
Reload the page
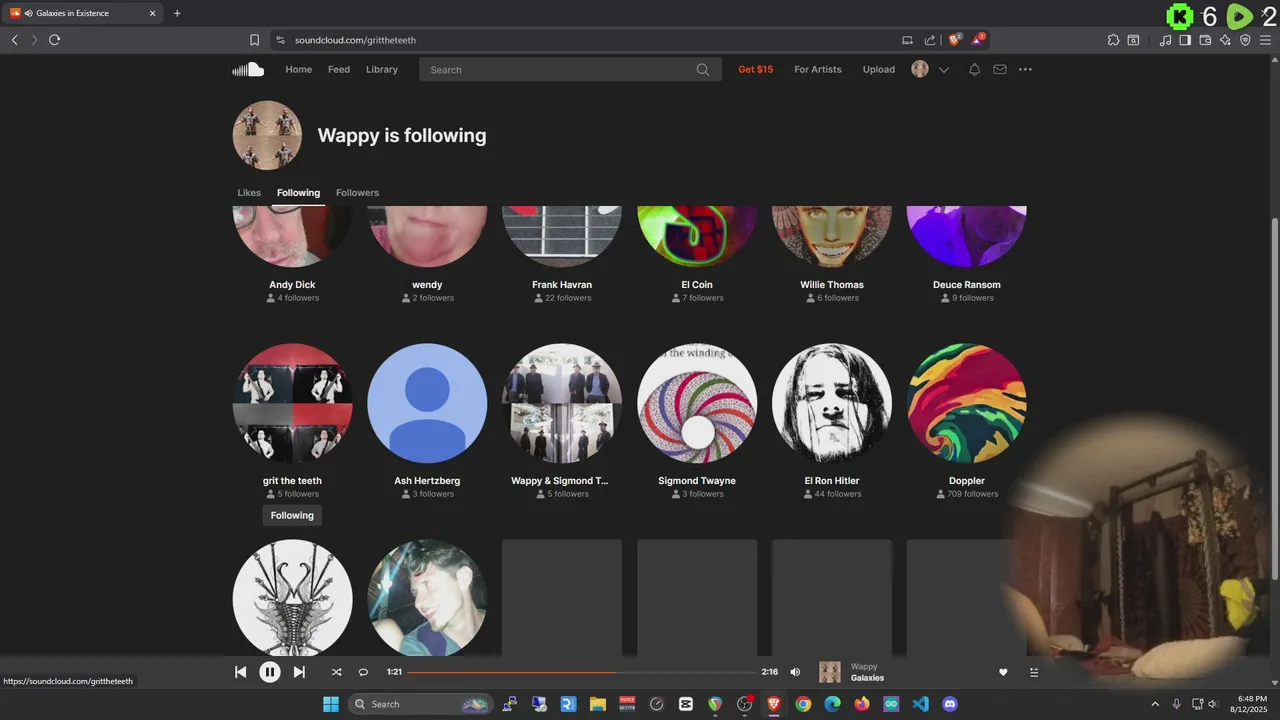(x=54, y=40)
